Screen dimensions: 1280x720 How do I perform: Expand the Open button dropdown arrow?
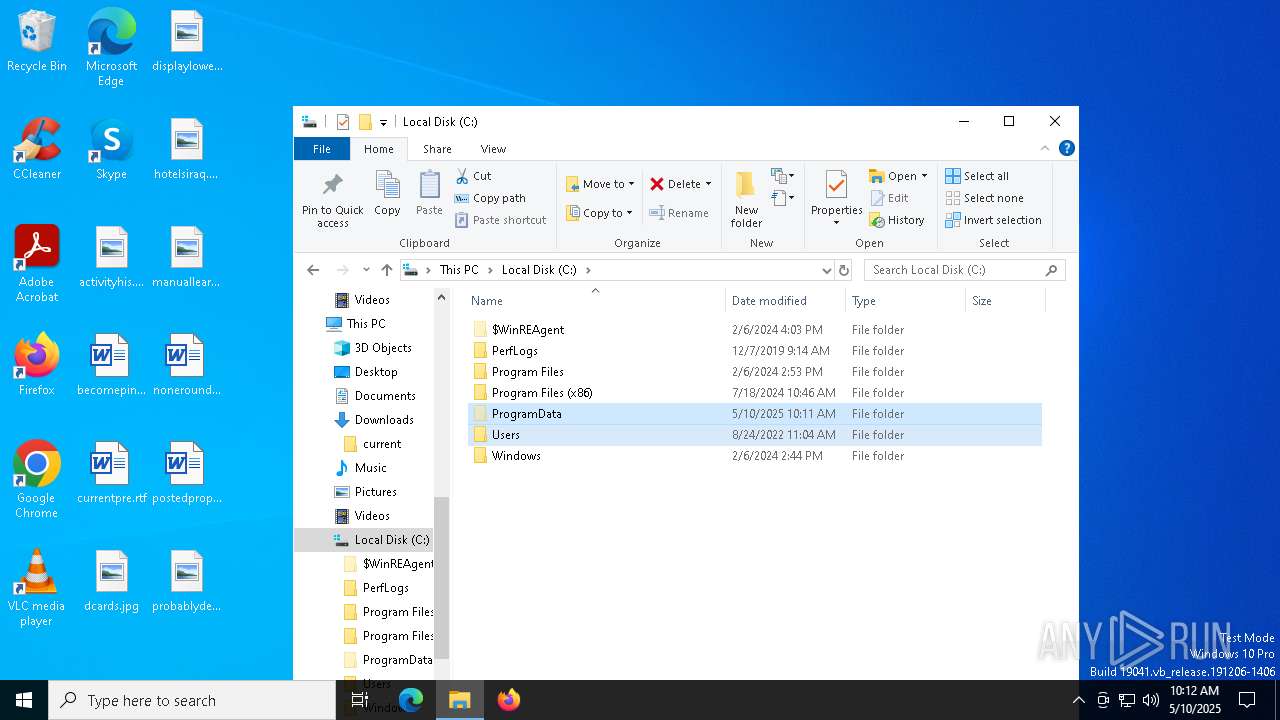tap(924, 176)
